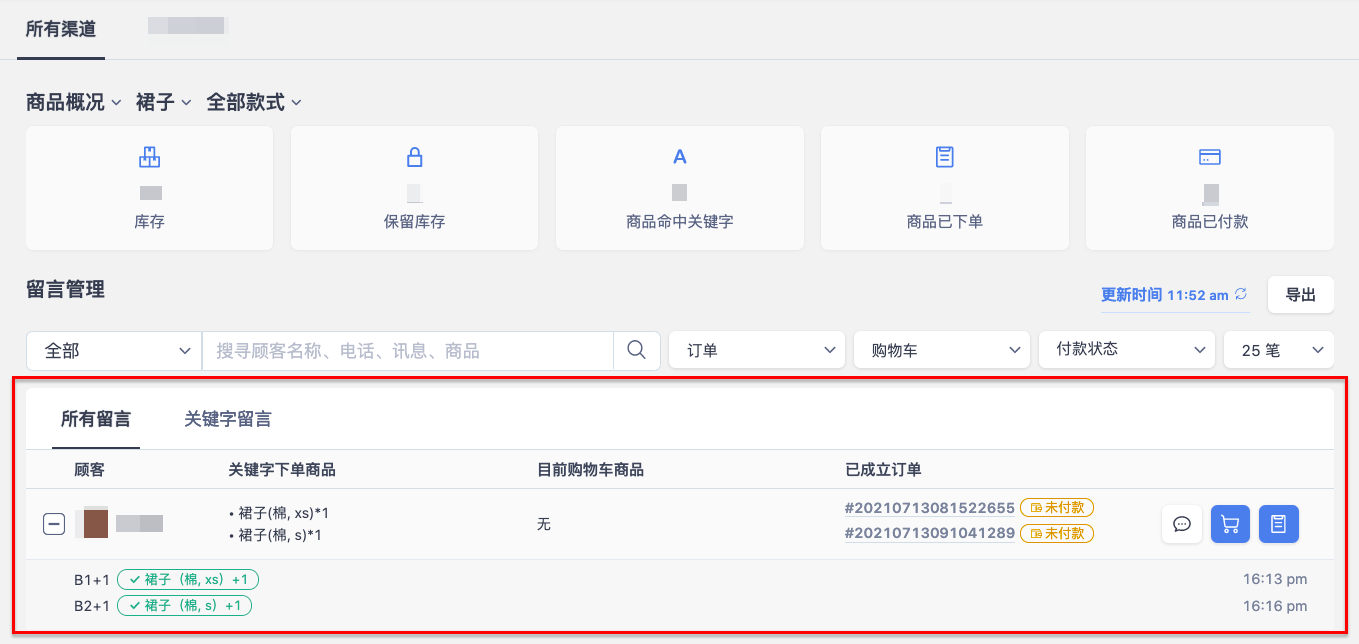This screenshot has width=1359, height=644.
Task: Click the 已成立订单 column header
Action: coord(883,470)
